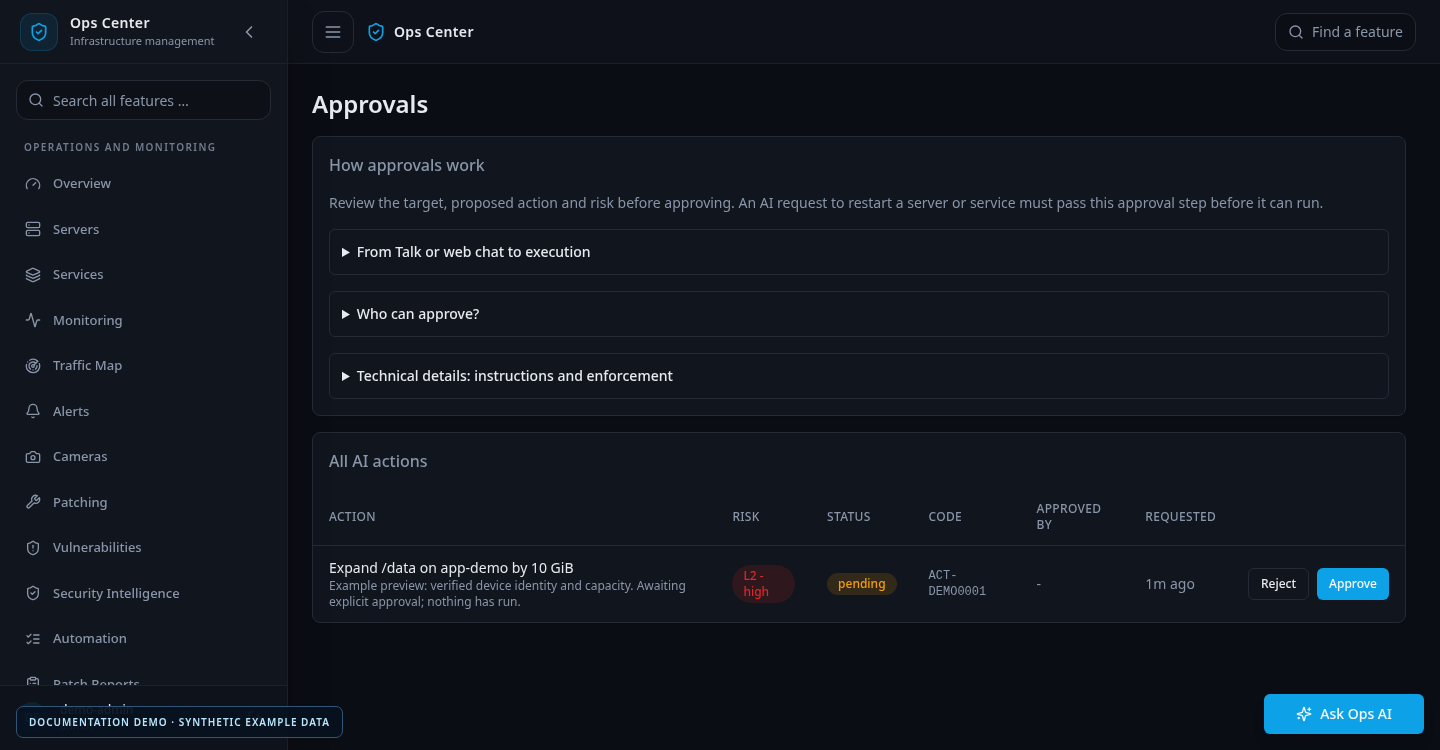
Task: Open the Ask Ops AI assistant
Action: 1344,714
